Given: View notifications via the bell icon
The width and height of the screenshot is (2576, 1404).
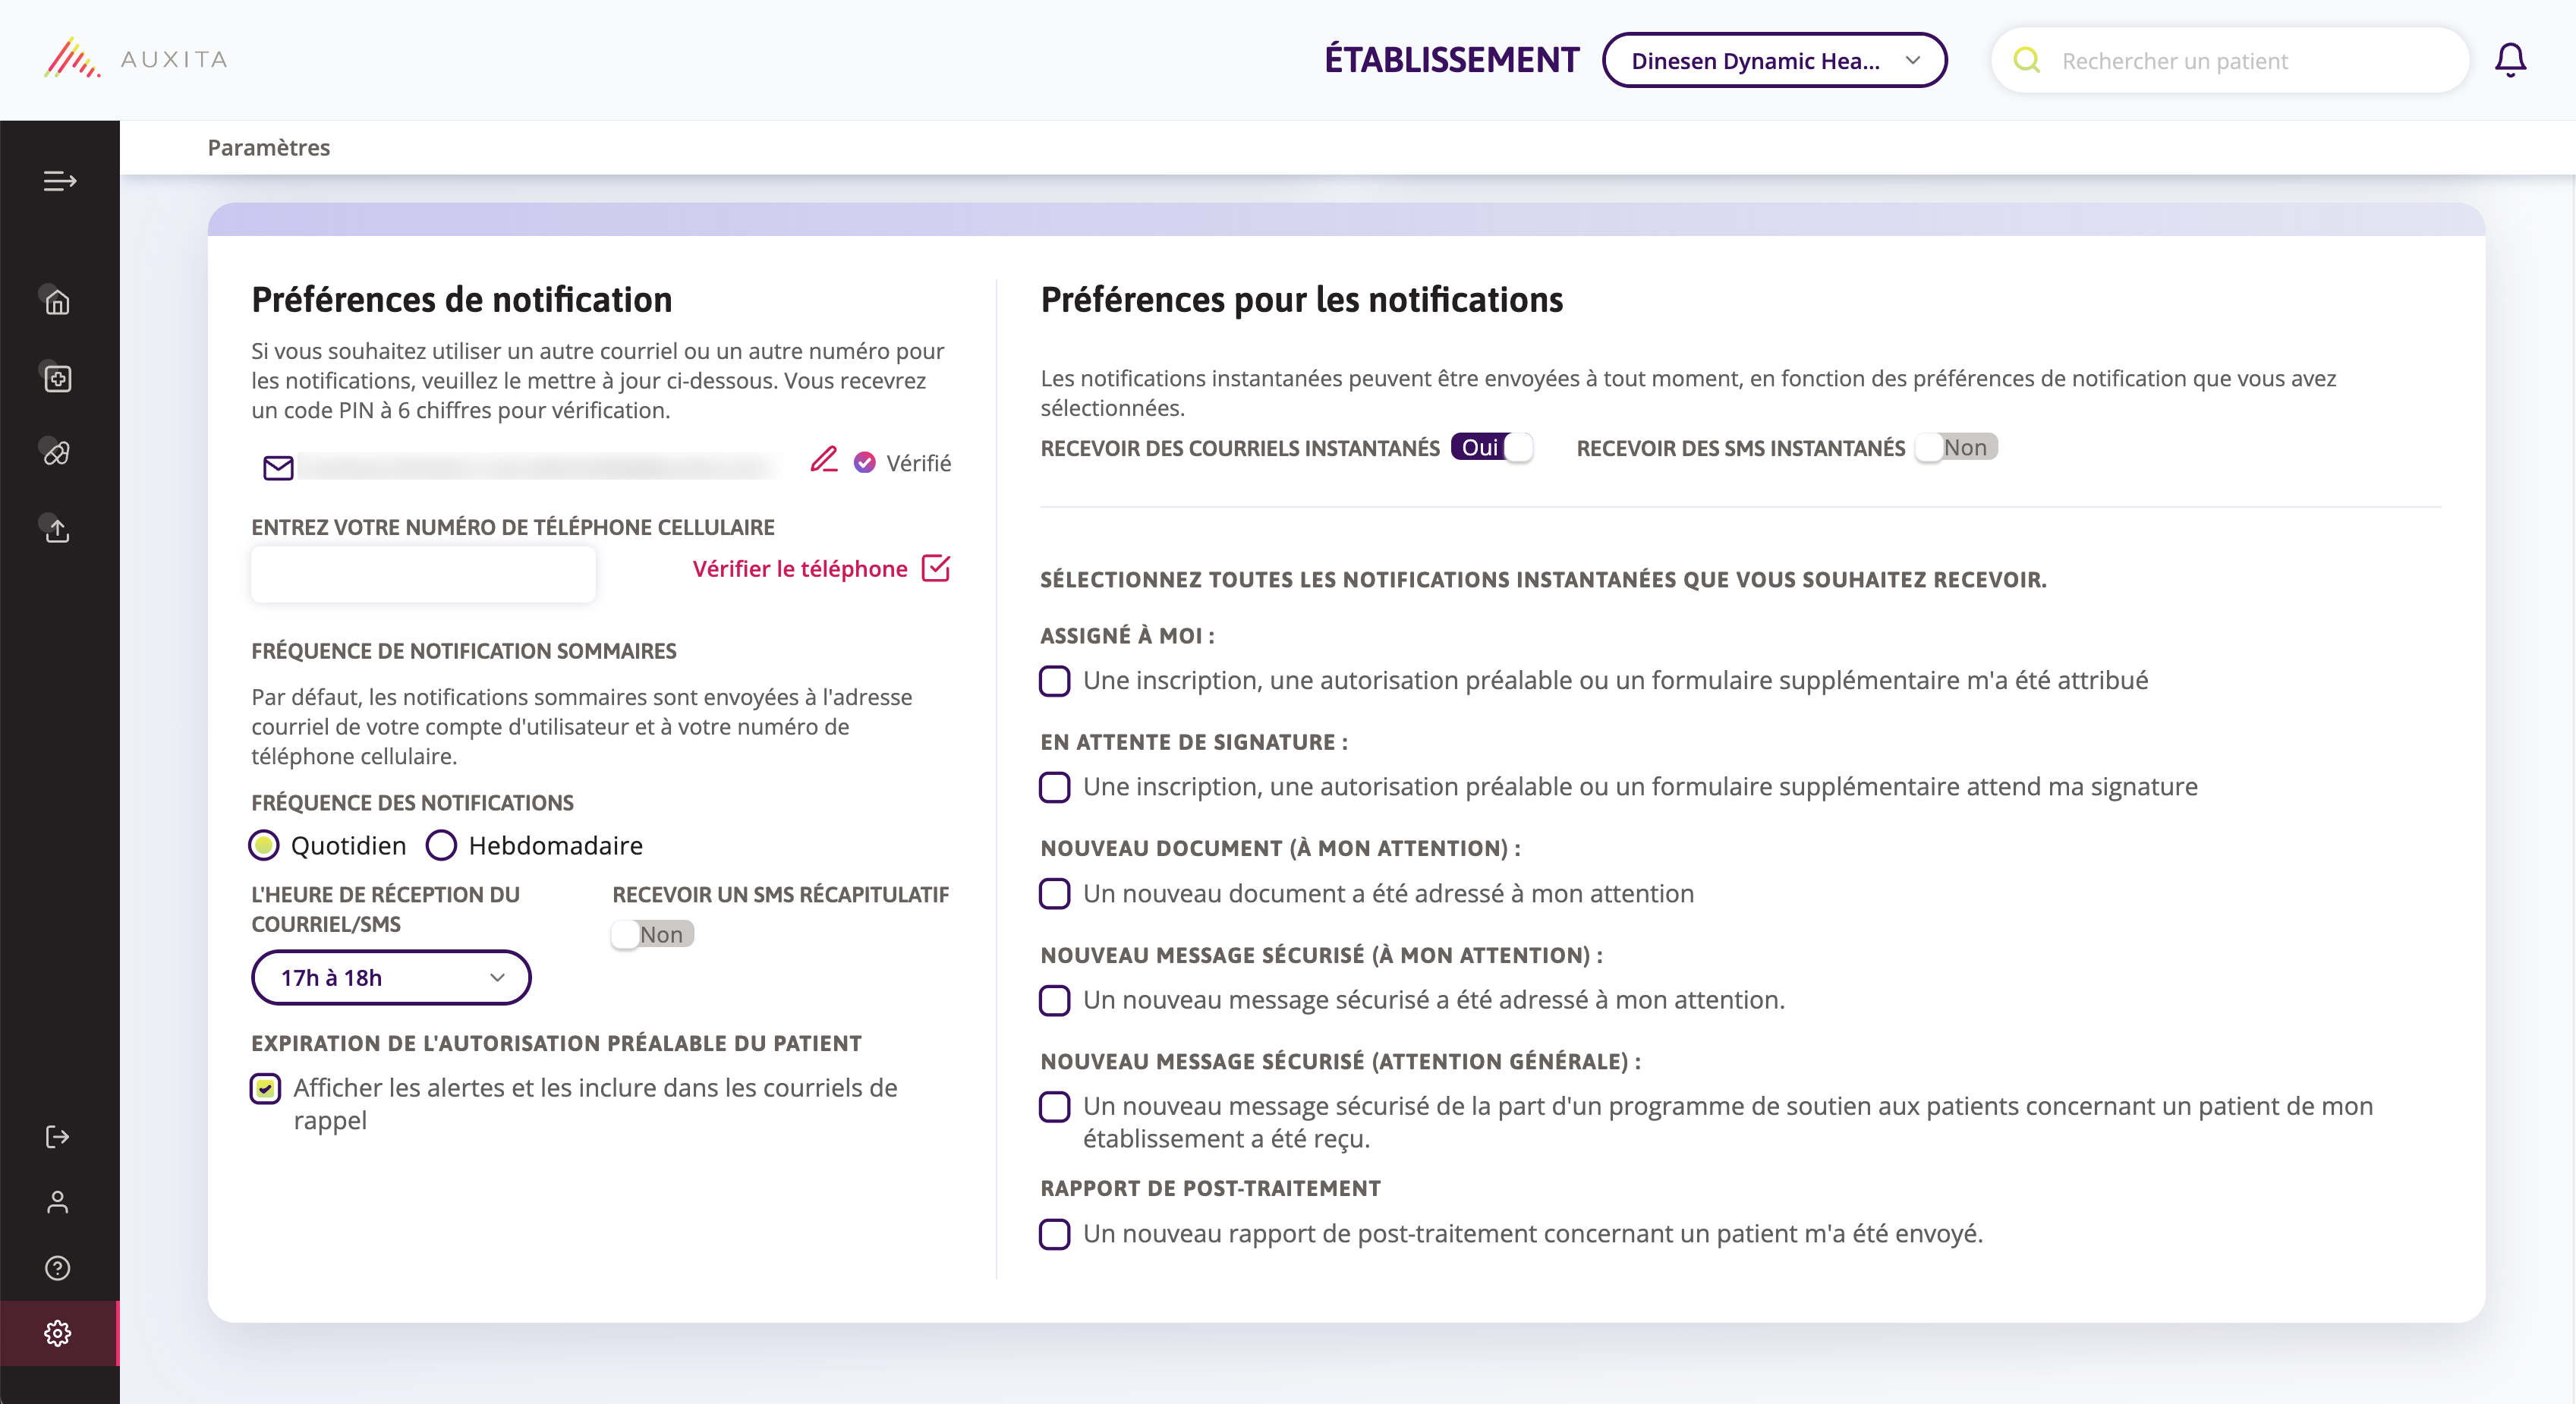Looking at the screenshot, I should coord(2511,59).
